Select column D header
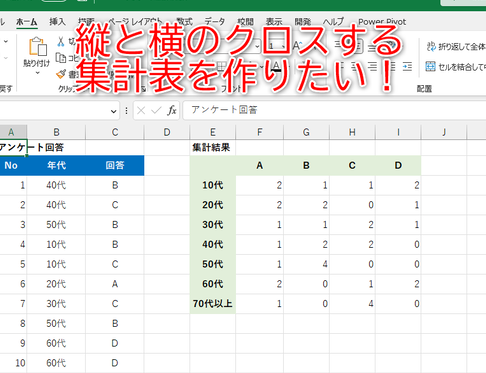The width and height of the screenshot is (486, 373). pos(167,132)
